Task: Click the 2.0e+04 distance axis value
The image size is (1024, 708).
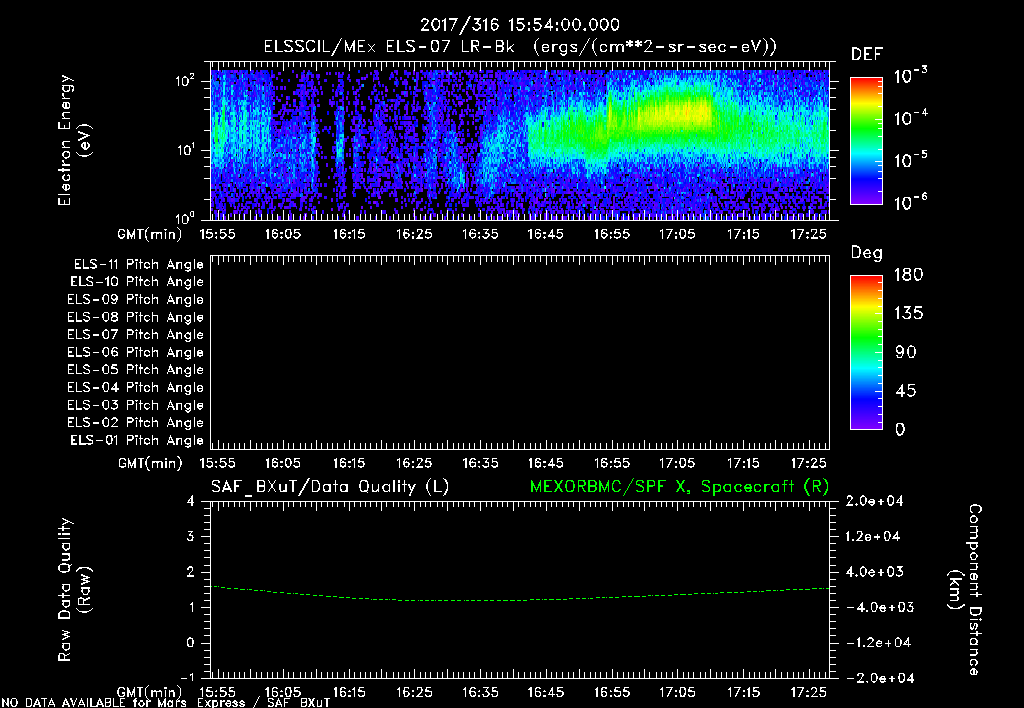Action: point(874,501)
